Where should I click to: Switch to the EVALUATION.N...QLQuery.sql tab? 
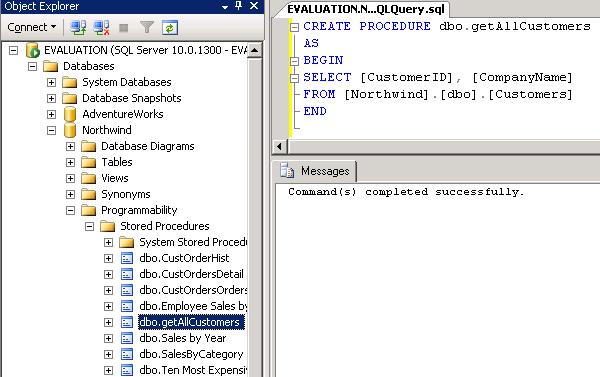pyautogui.click(x=366, y=9)
